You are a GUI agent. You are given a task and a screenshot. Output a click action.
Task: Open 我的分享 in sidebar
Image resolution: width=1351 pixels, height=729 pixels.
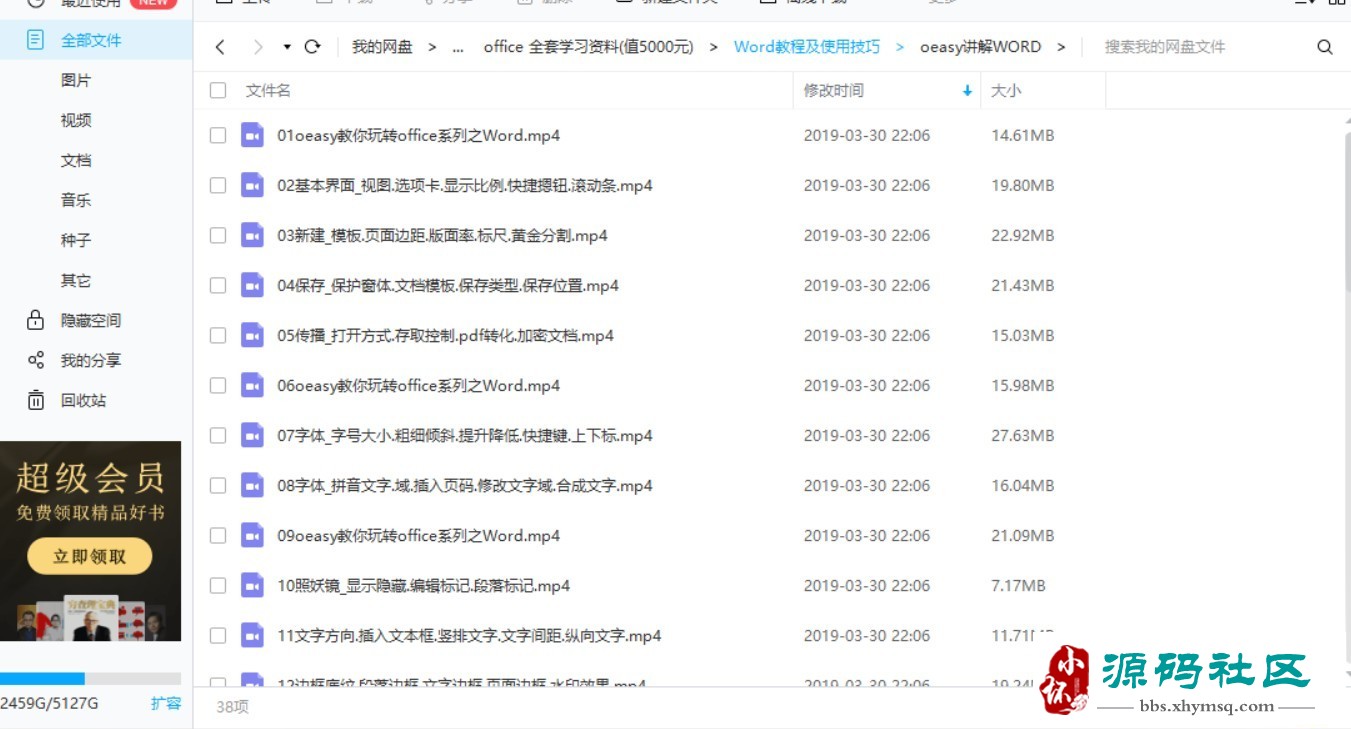pos(91,360)
